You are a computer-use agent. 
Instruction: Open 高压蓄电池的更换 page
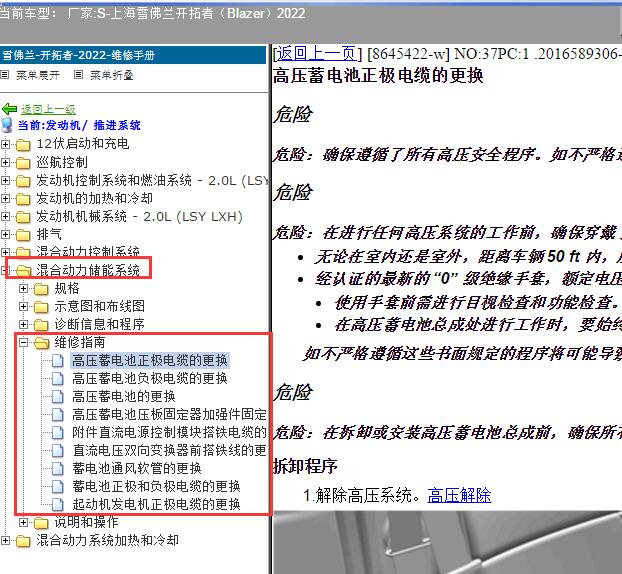point(124,397)
